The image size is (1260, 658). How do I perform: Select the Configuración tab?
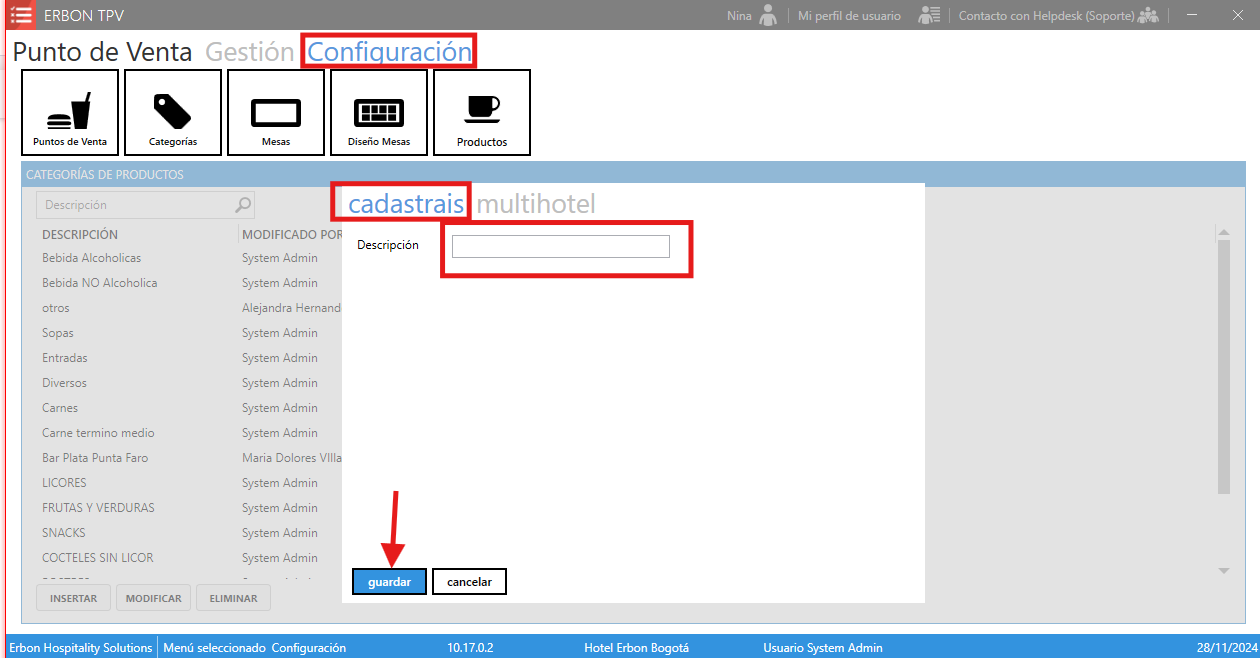[x=389, y=52]
